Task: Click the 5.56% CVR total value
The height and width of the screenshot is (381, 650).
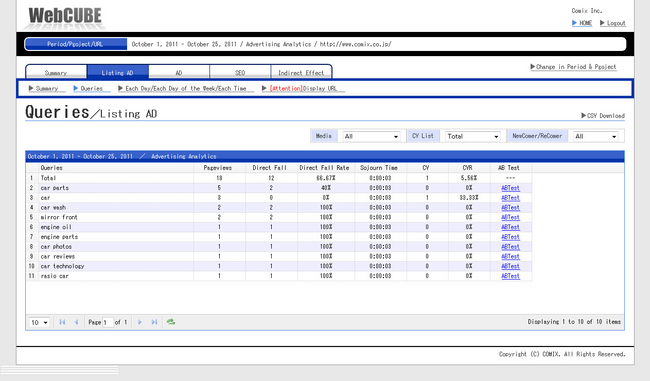Action: [469, 178]
